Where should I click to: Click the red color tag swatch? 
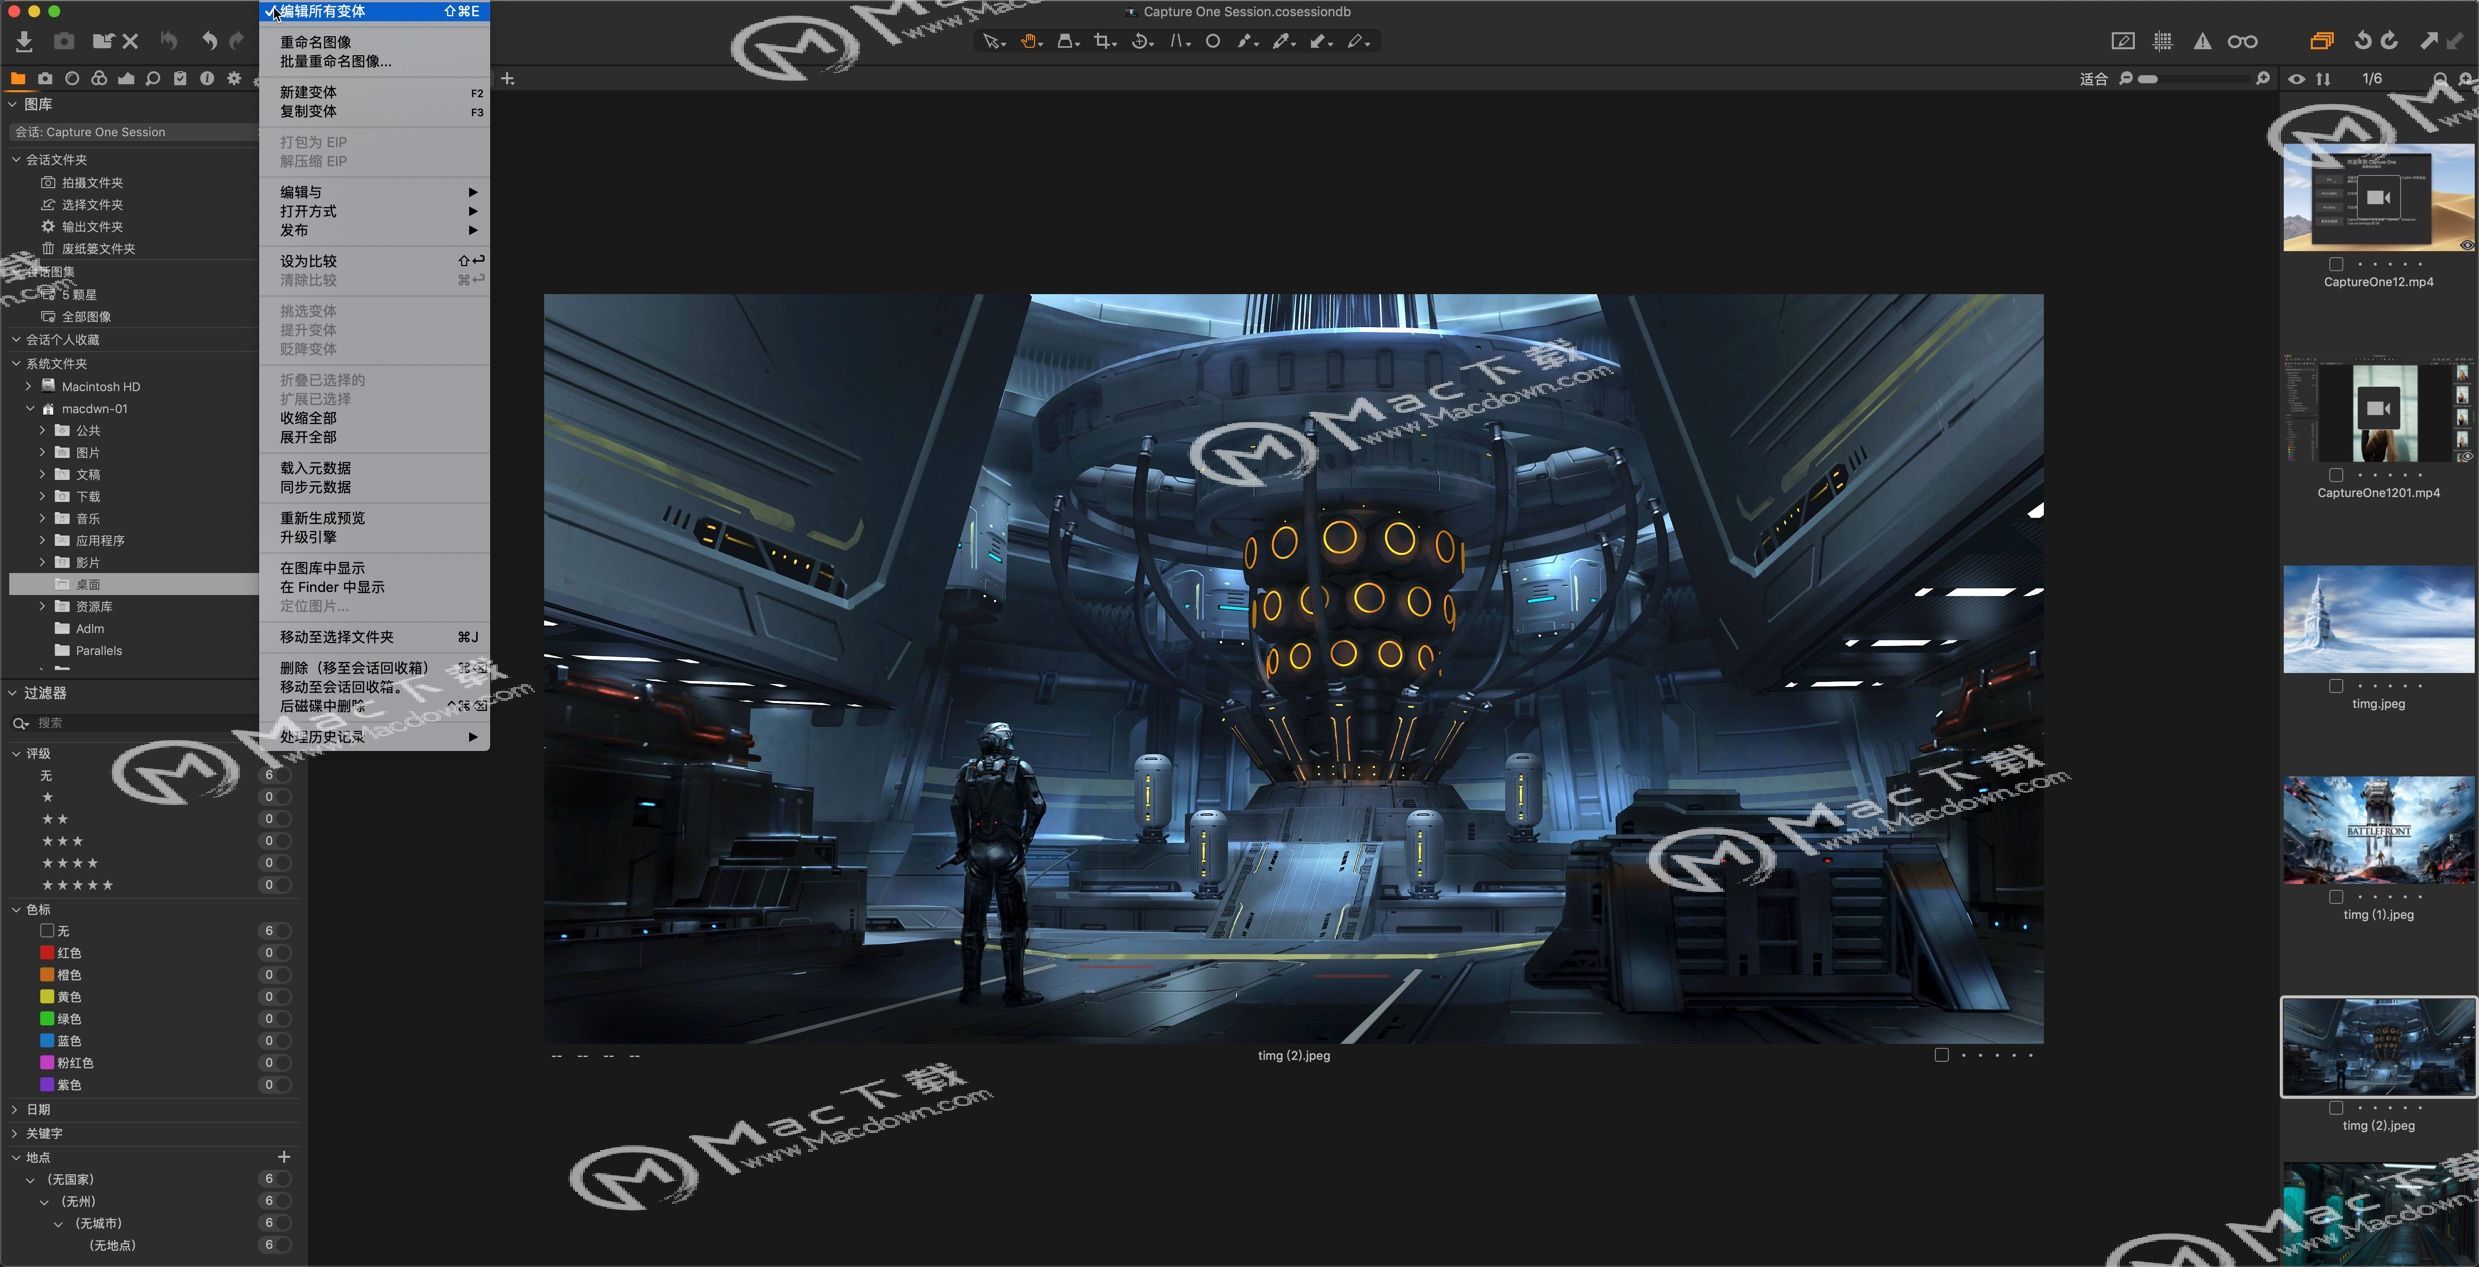(x=47, y=952)
